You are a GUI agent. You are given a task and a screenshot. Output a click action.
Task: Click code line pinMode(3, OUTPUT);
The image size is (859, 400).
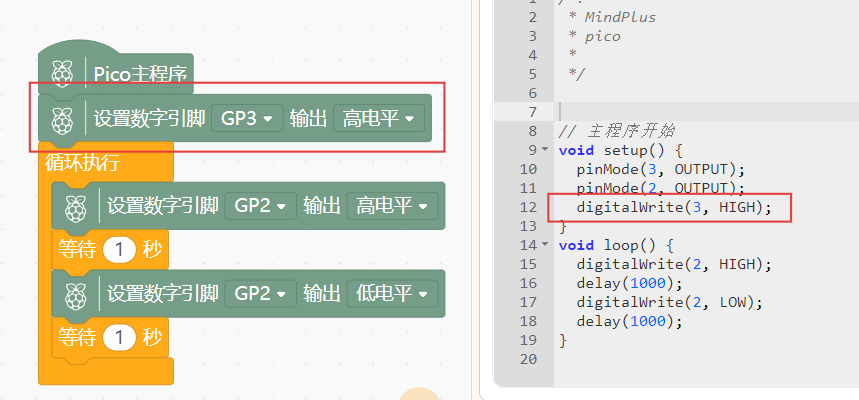tap(661, 169)
